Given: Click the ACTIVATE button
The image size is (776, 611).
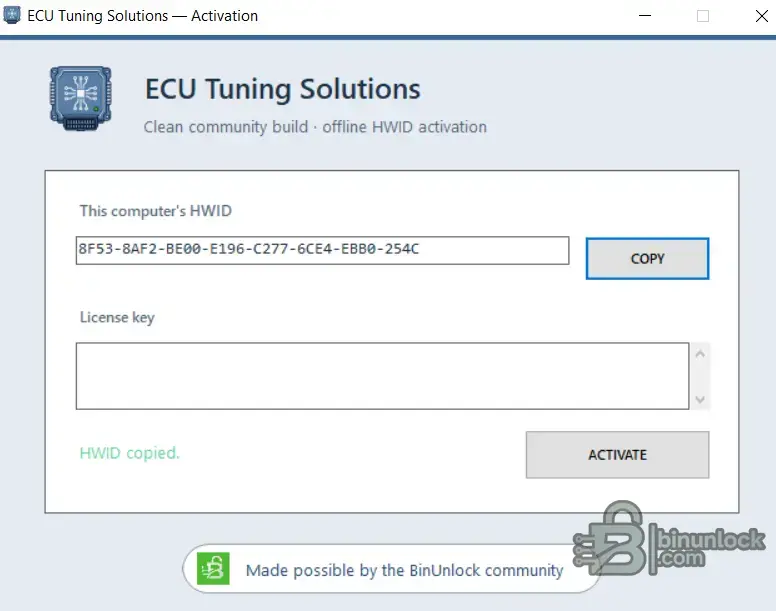Looking at the screenshot, I should tap(617, 455).
